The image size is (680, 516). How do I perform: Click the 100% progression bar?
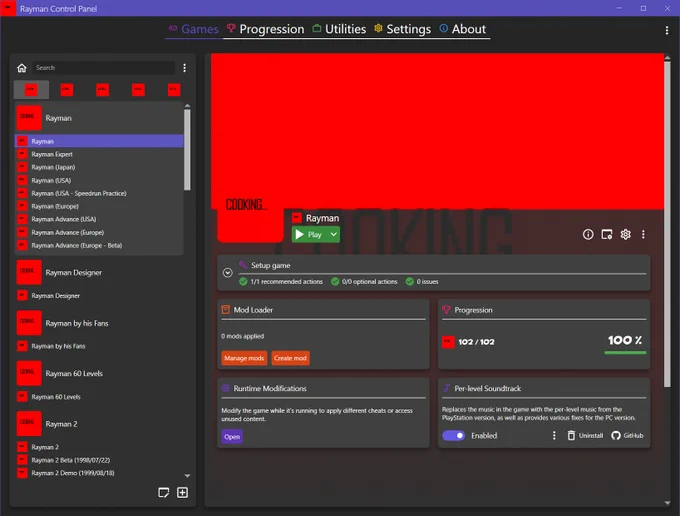[x=625, y=353]
